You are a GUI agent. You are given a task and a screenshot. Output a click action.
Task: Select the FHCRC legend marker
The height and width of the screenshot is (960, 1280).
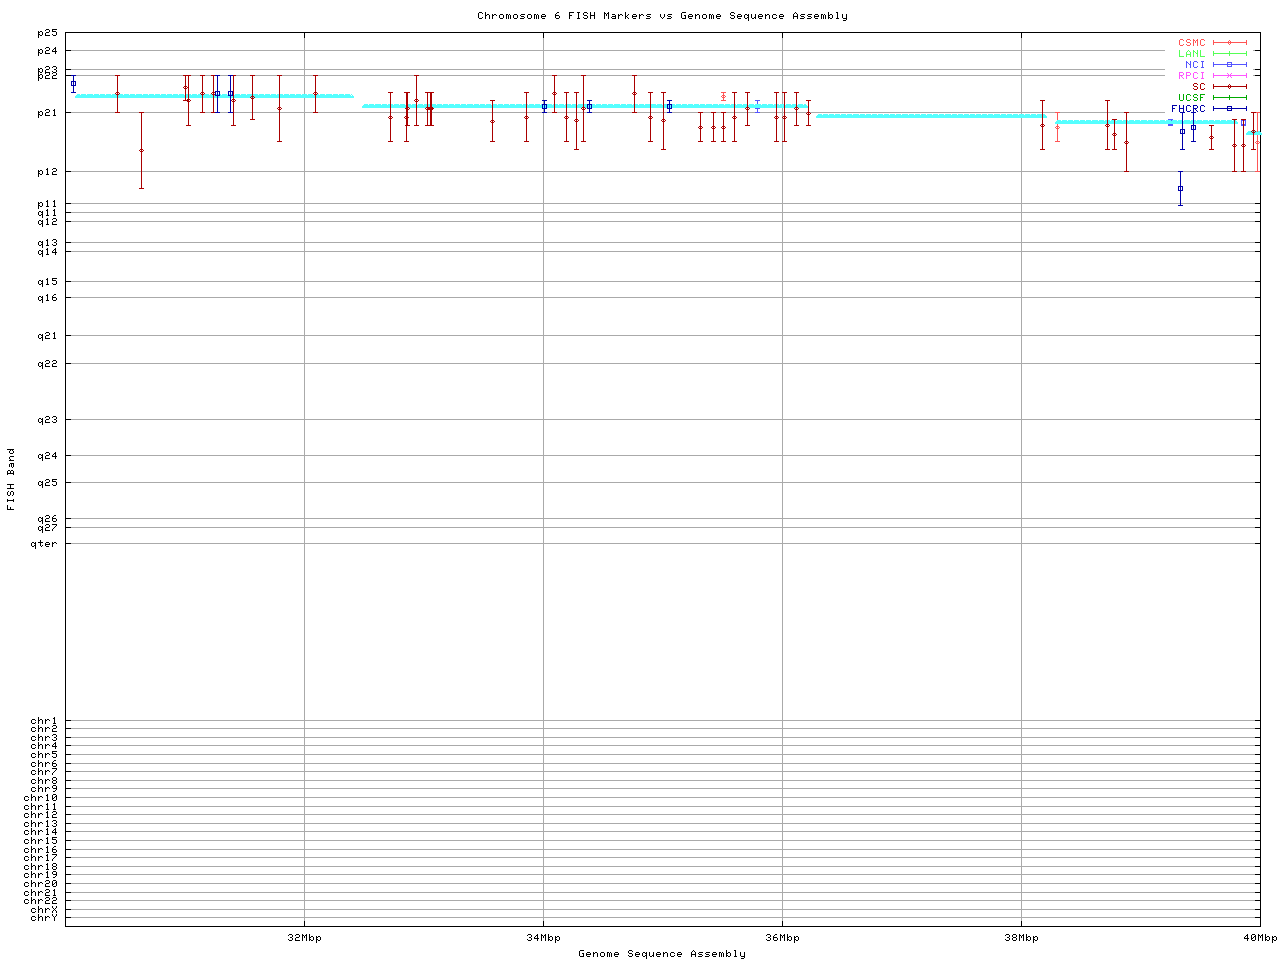1229,109
